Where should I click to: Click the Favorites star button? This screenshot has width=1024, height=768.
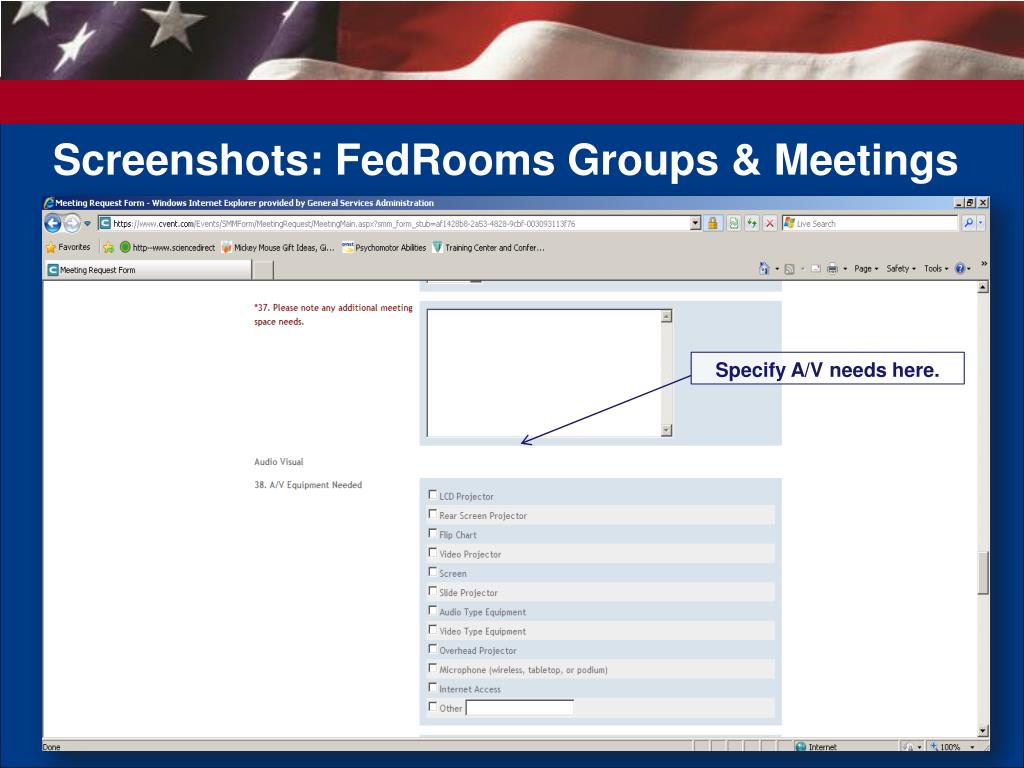click(68, 248)
